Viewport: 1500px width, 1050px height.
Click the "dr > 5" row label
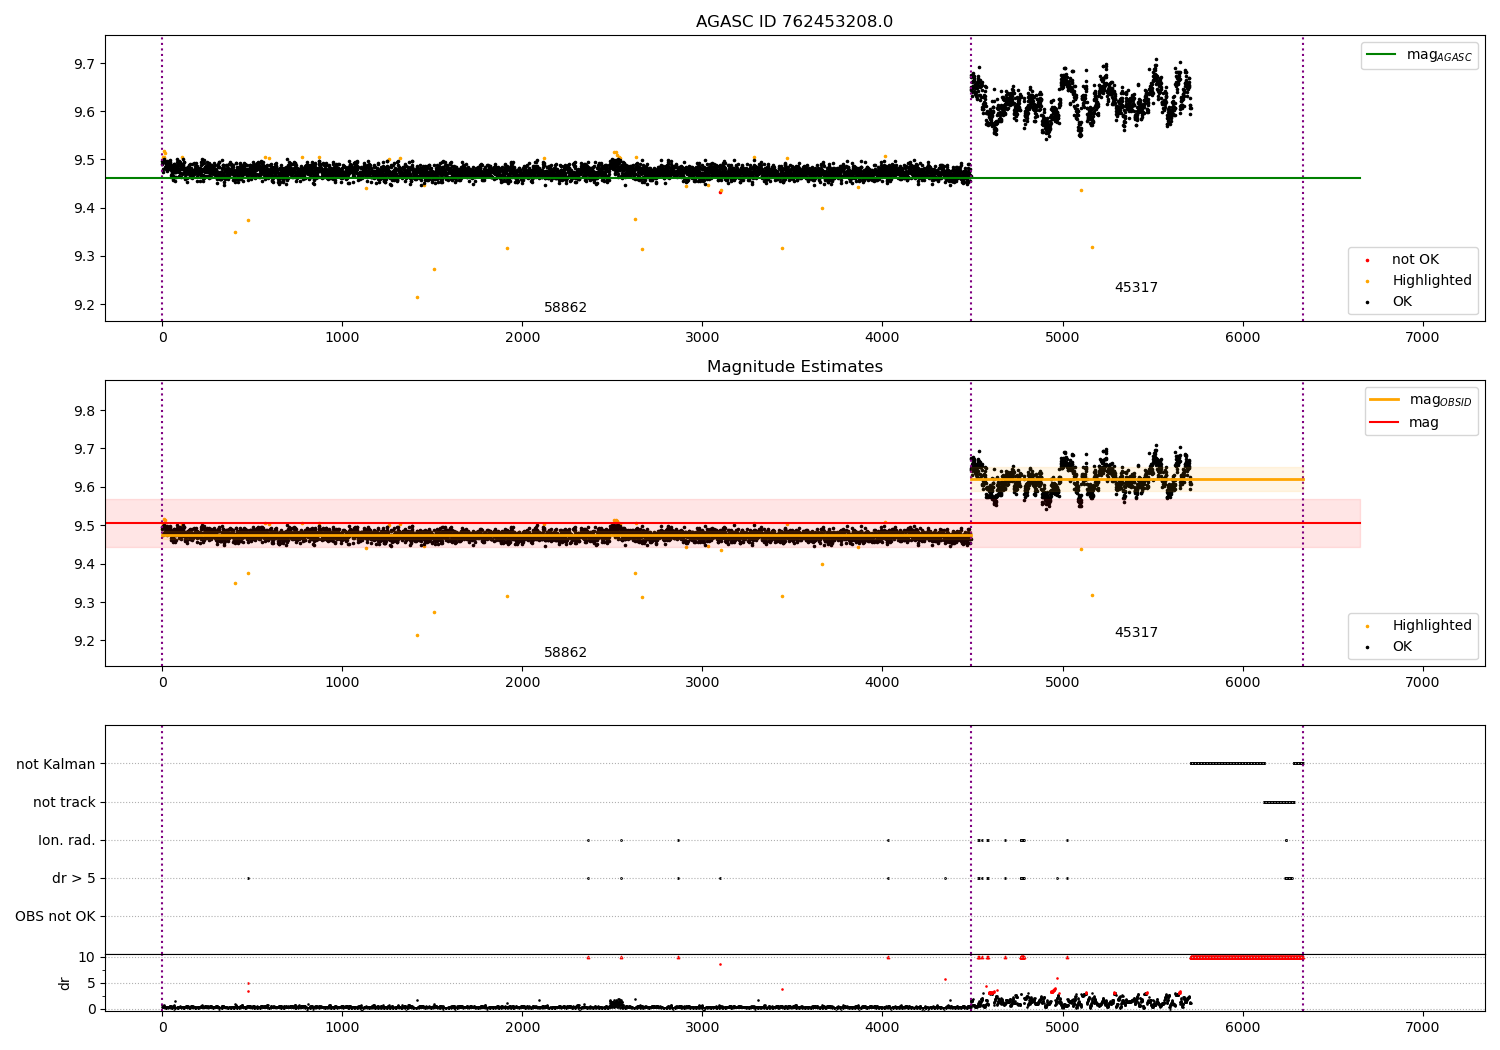[x=74, y=879]
